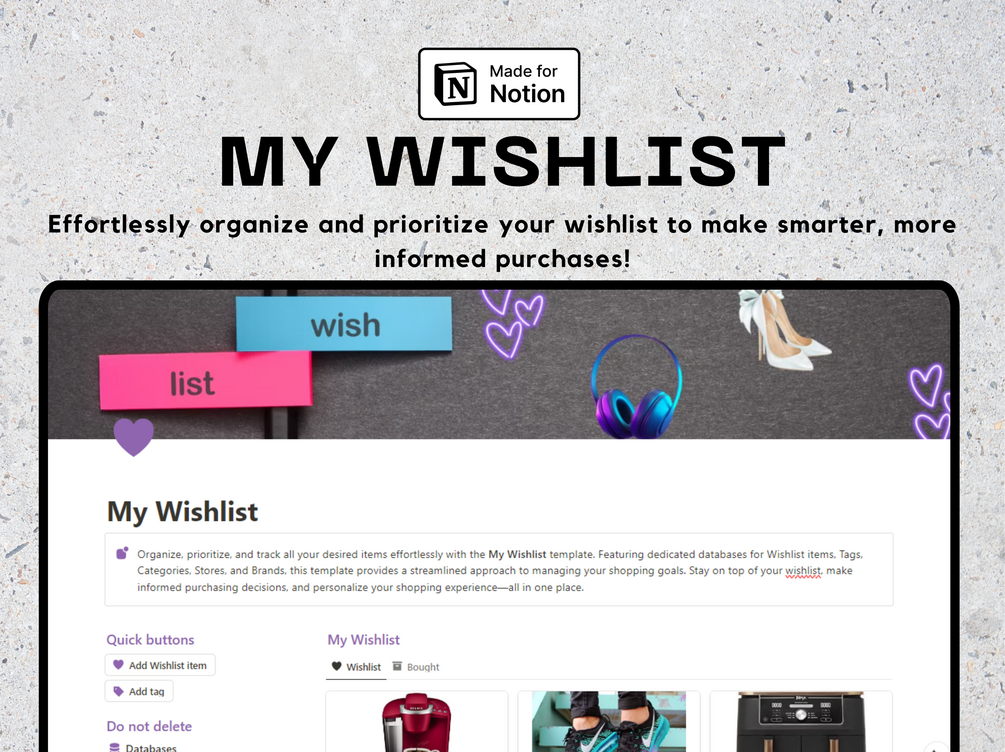This screenshot has width=1005, height=752.
Task: Open the teal sneakers wishlist card
Action: point(609,721)
